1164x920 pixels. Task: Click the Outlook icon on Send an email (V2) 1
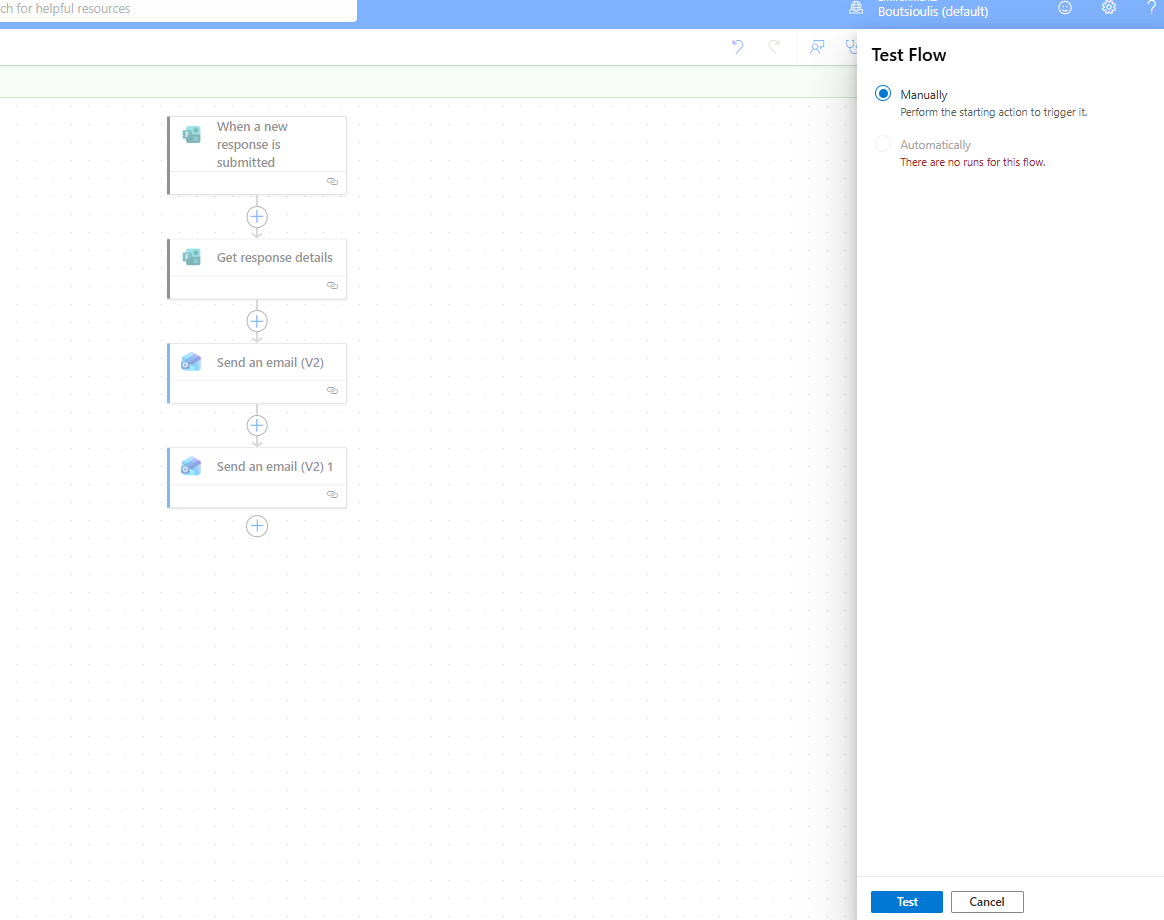pos(192,467)
